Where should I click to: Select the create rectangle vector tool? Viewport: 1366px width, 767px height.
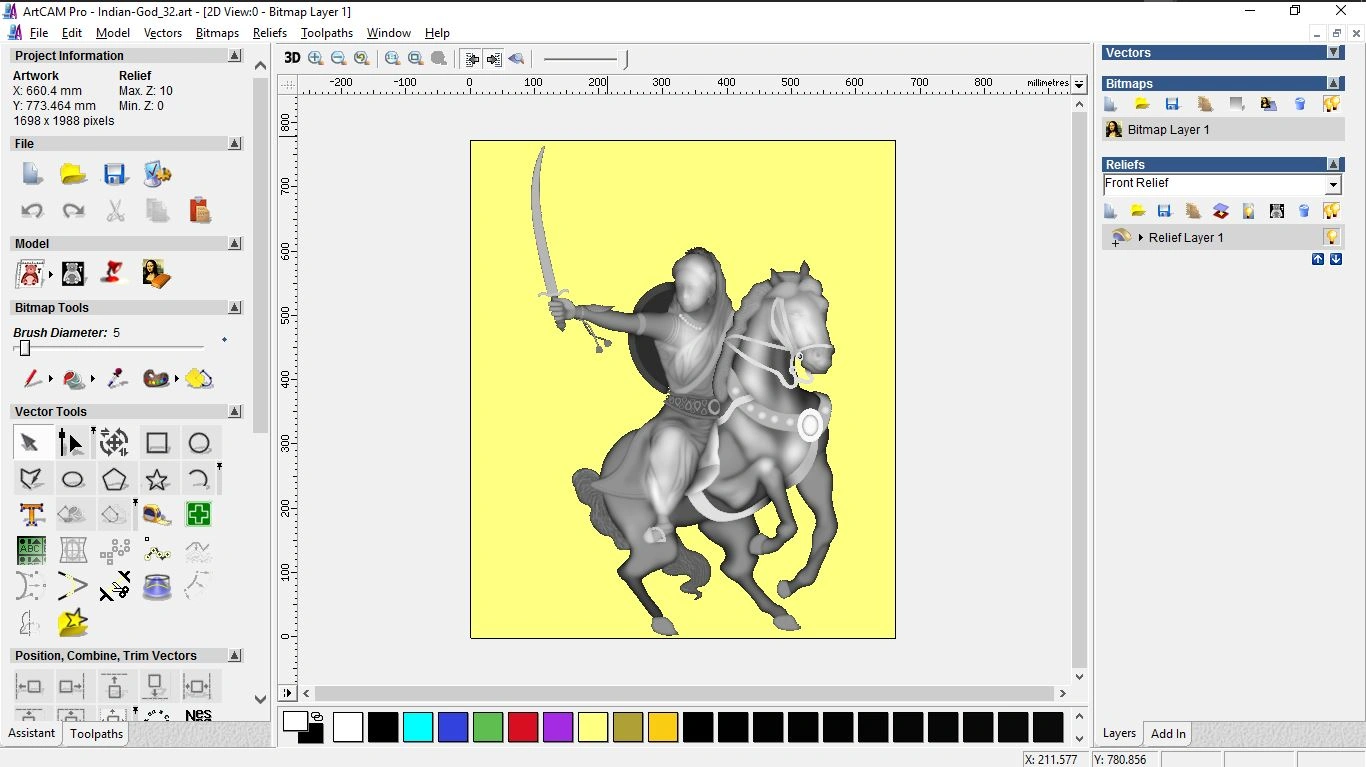[x=156, y=443]
